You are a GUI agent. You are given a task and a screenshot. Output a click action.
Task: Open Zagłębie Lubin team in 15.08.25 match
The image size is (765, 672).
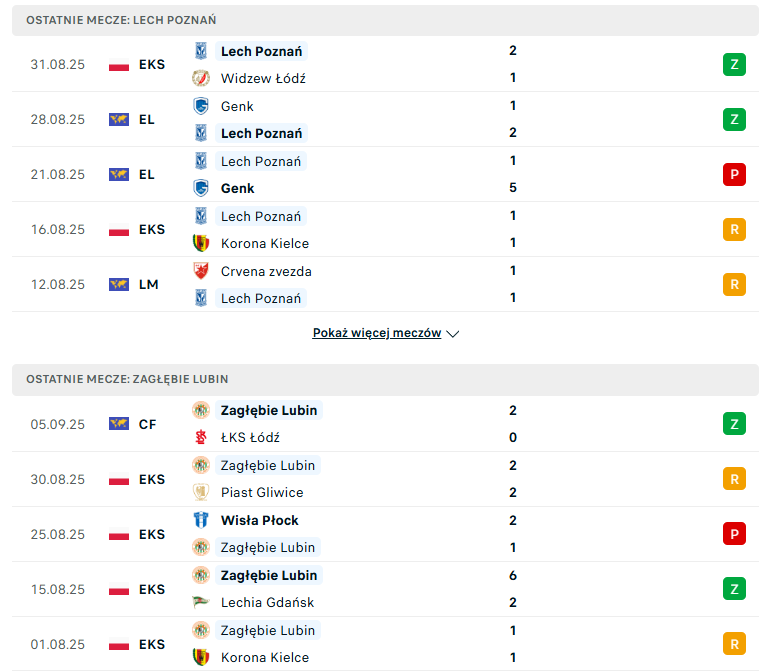coord(269,575)
